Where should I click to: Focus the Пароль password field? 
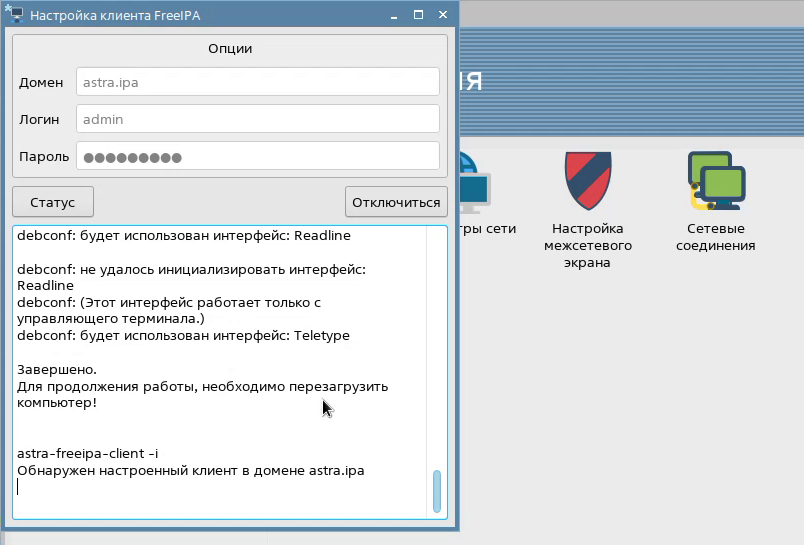pyautogui.click(x=258, y=156)
